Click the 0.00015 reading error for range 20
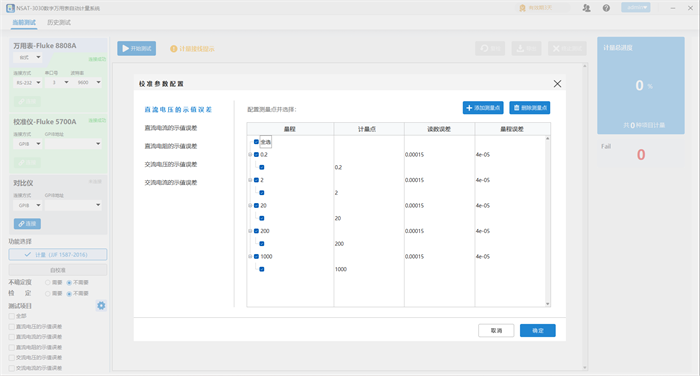This screenshot has height=376, width=700. 414,205
